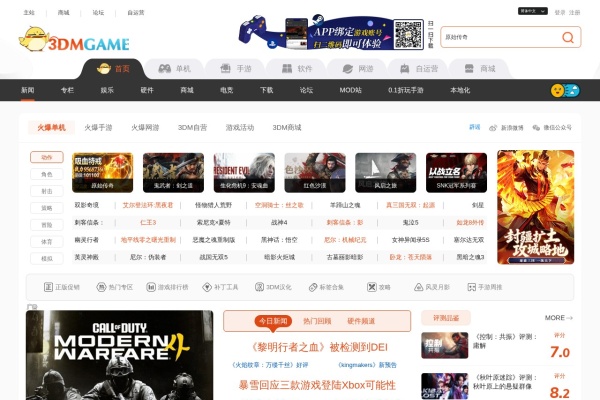Screen dimensions: 600x400
Task: Select the 角色 genre filter
Action: pyautogui.click(x=47, y=174)
